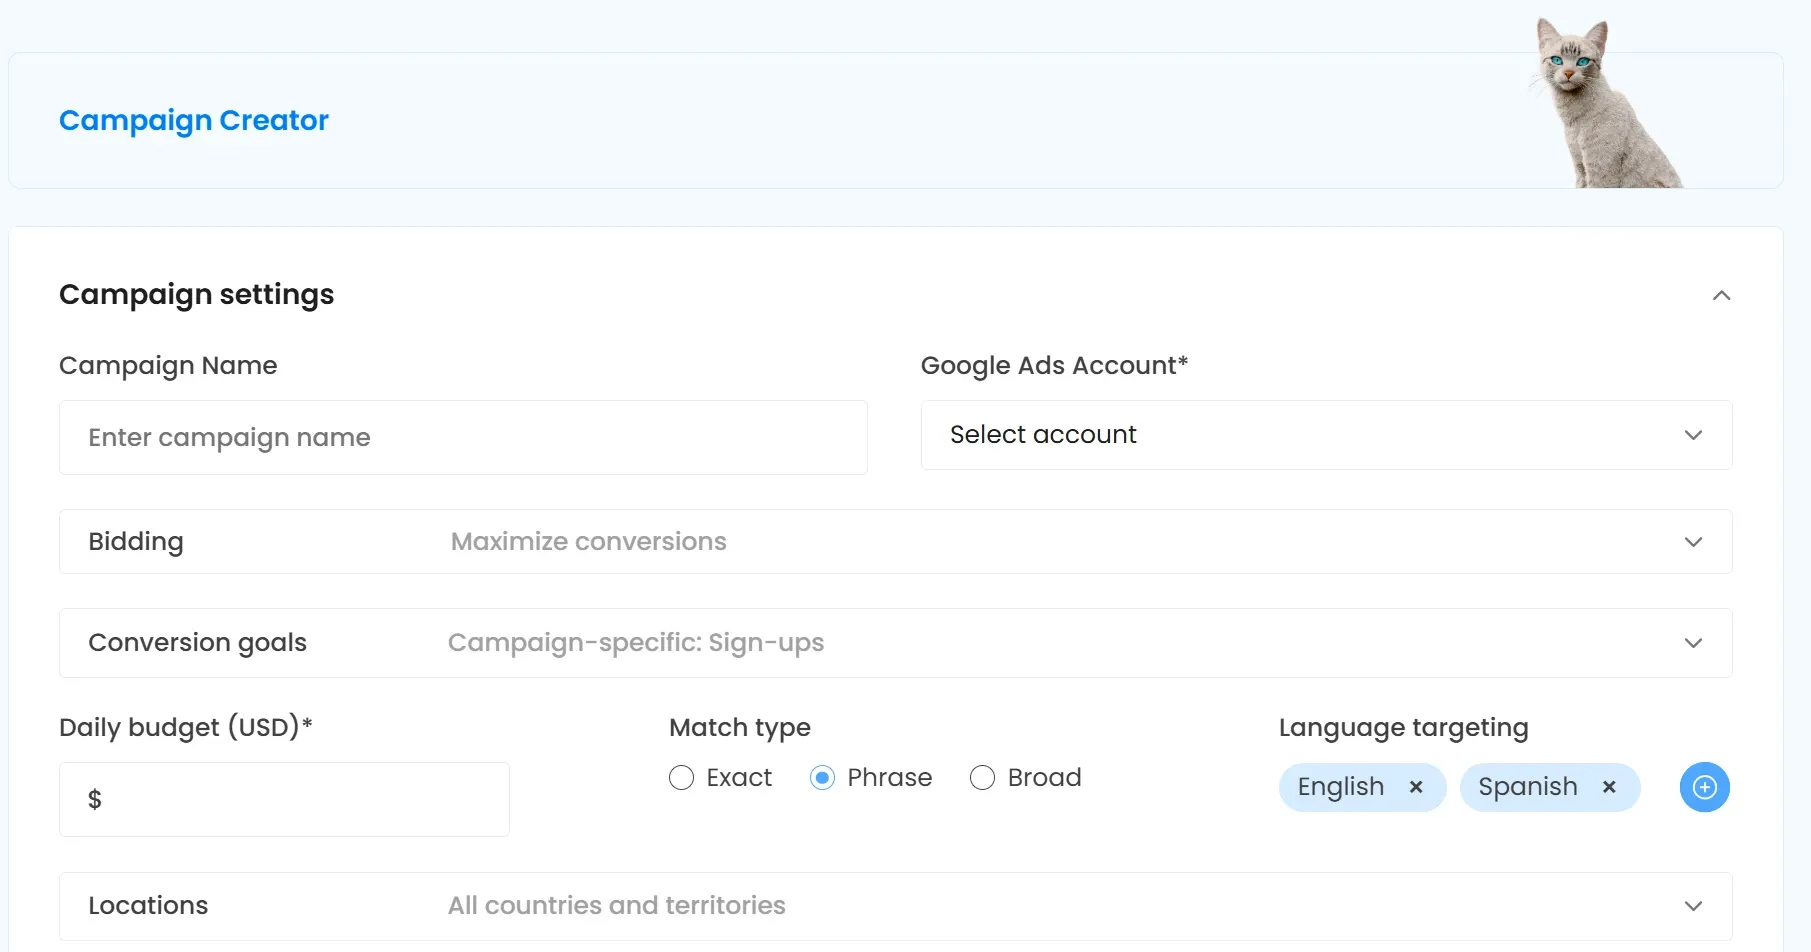Remove the Spanish language tag
This screenshot has height=952, width=1811.
coord(1609,787)
